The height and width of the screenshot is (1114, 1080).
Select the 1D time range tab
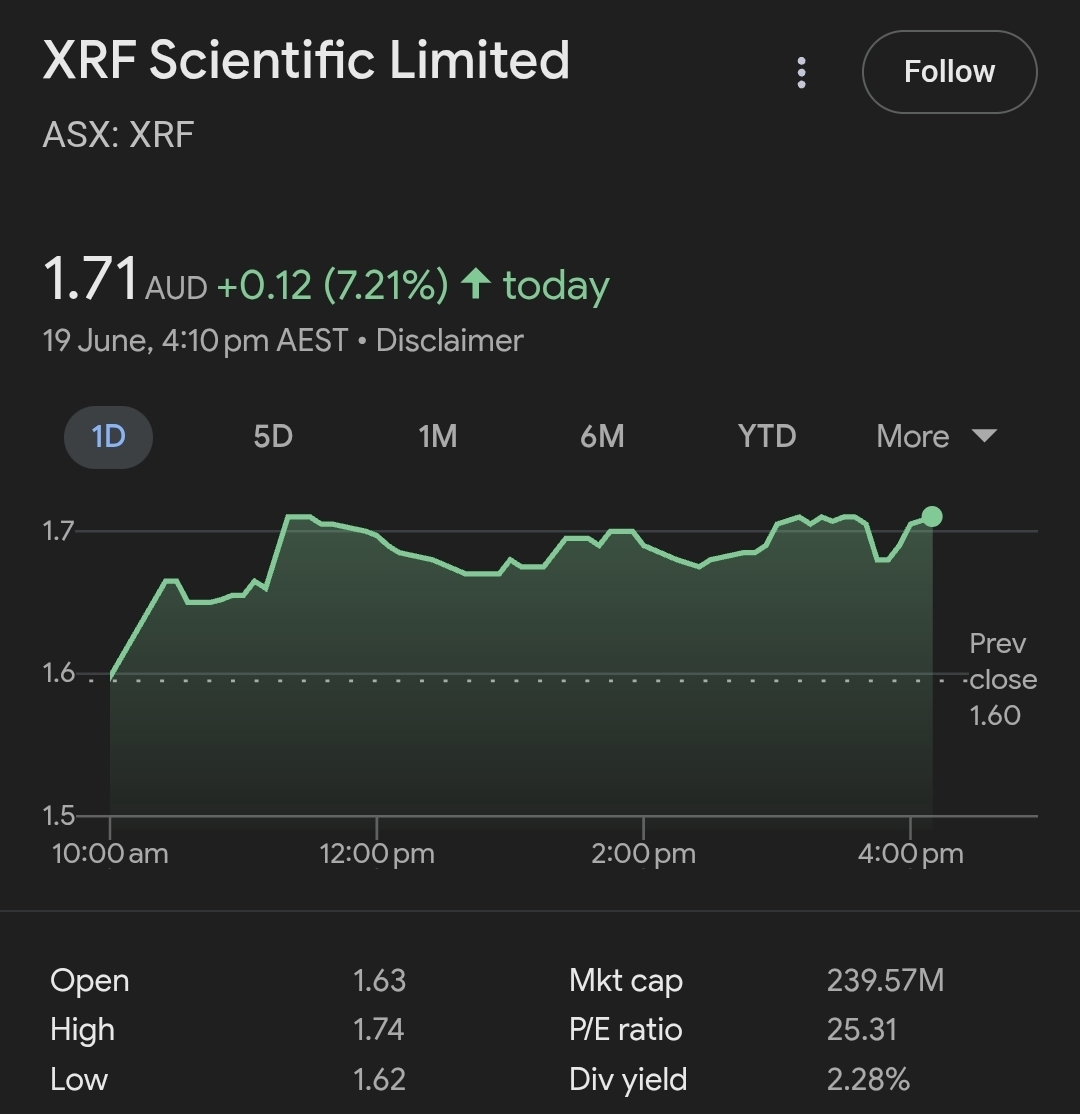[x=108, y=437]
